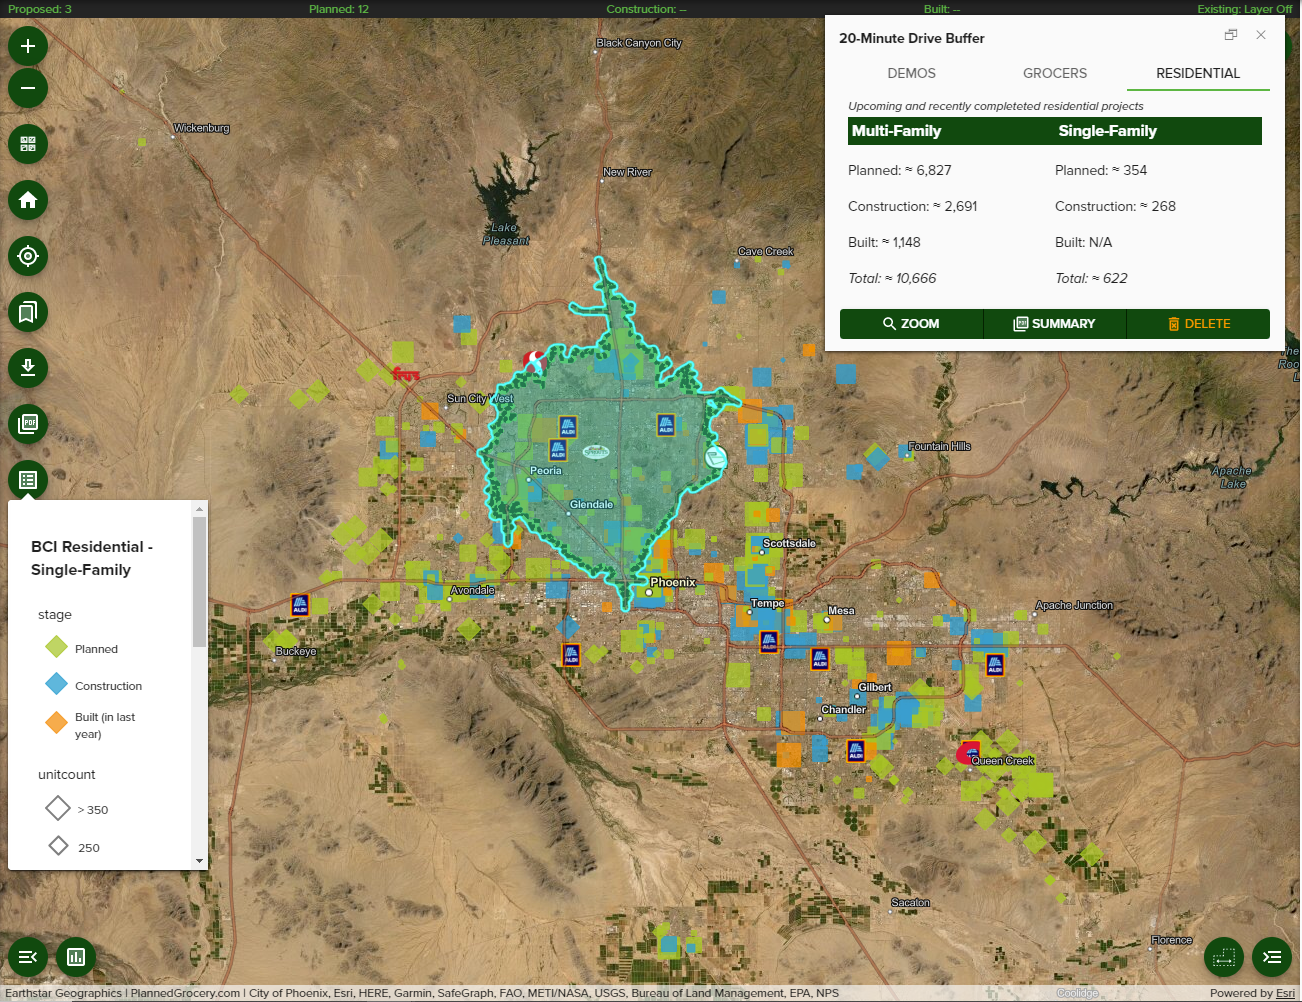Click the zoom in plus button
1302x1002 pixels.
(28, 46)
